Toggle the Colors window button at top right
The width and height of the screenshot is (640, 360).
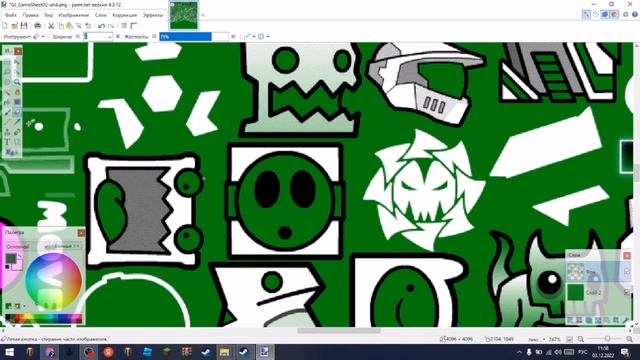(614, 14)
